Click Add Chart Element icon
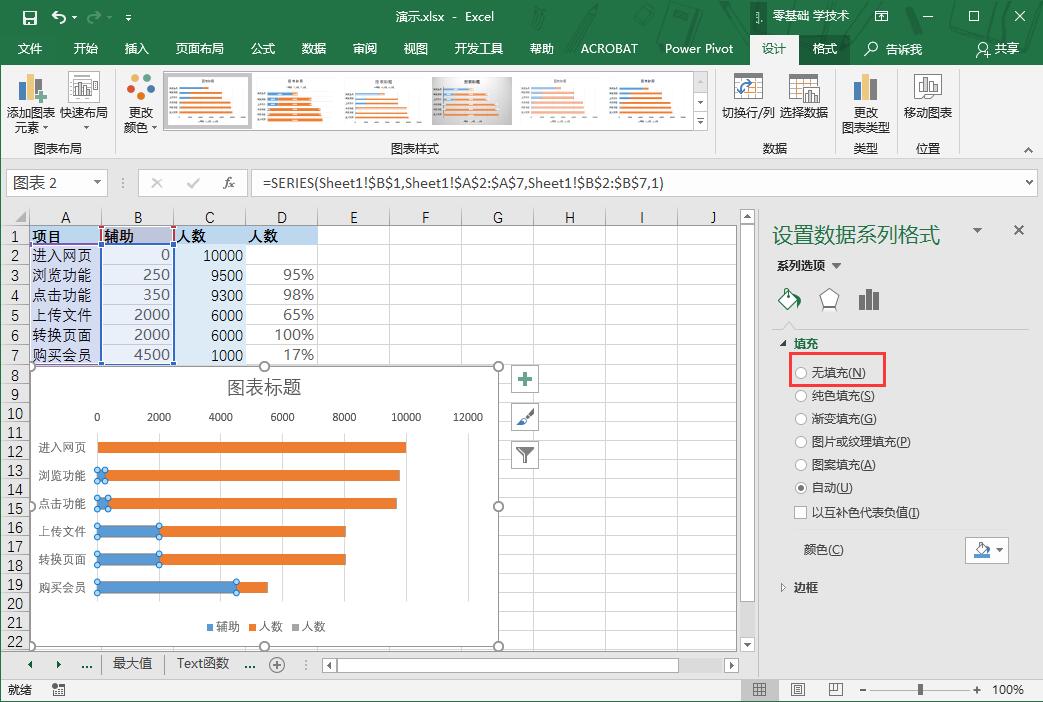 pos(30,89)
